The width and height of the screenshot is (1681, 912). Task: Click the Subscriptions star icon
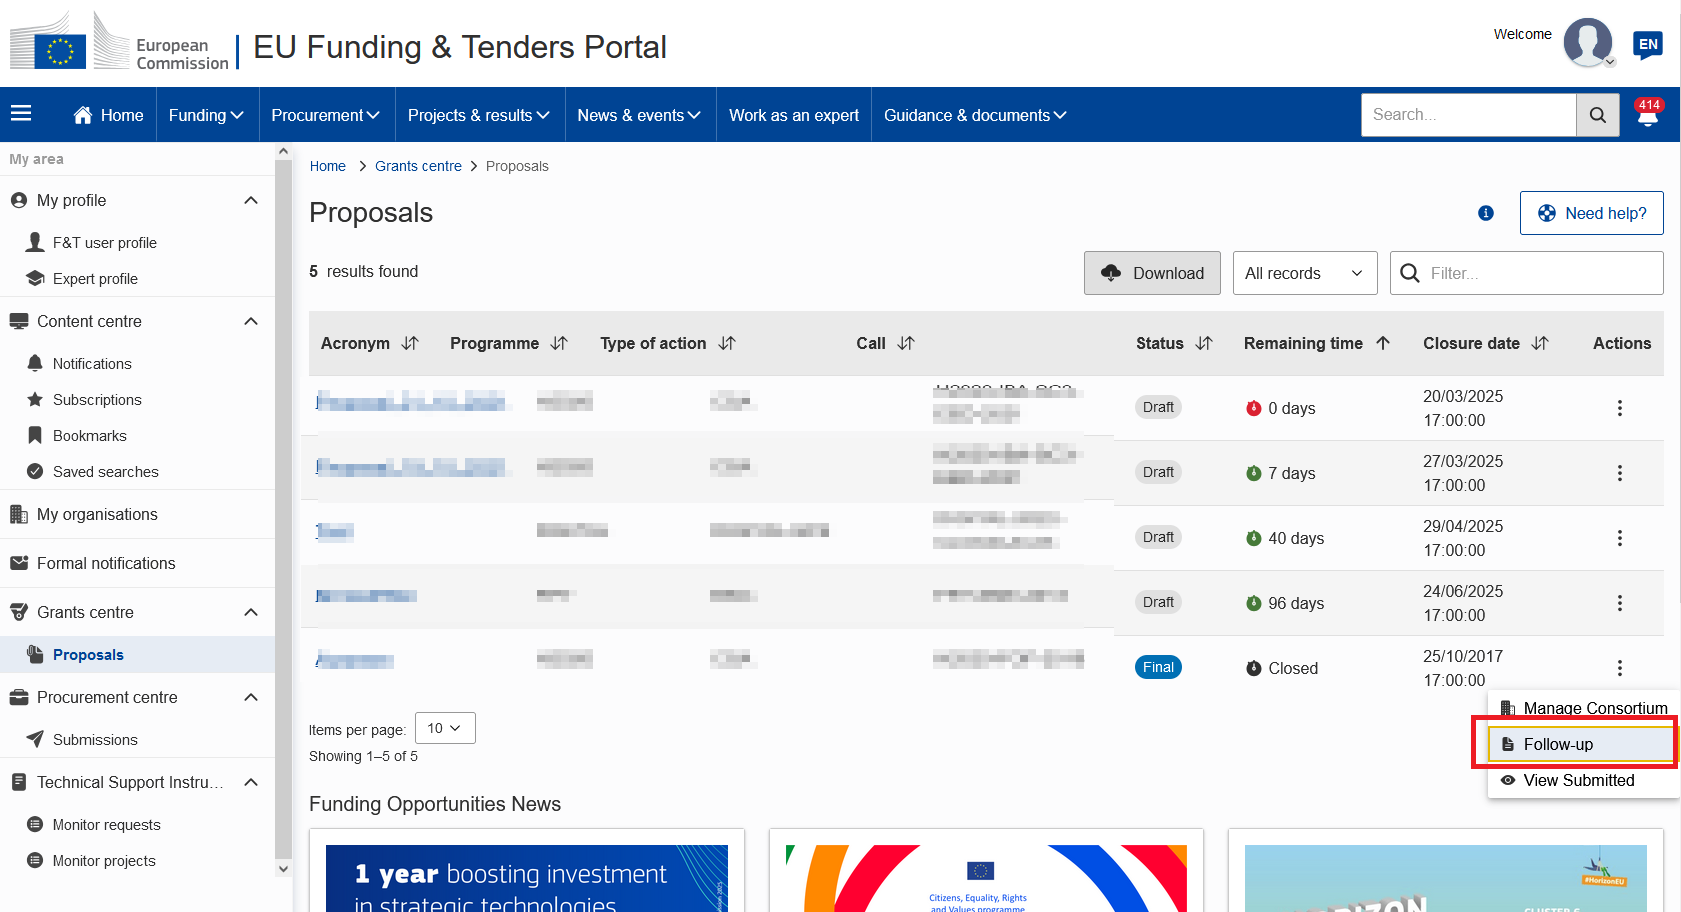(35, 399)
